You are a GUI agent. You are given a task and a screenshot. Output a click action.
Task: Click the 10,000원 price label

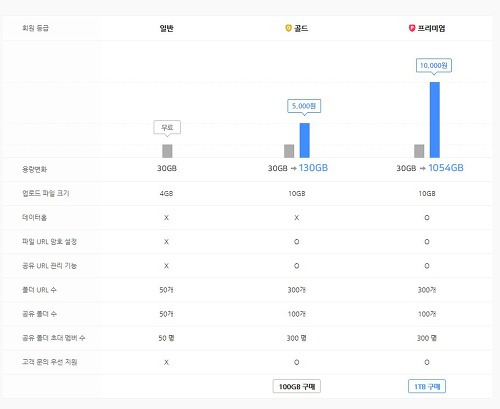434,65
